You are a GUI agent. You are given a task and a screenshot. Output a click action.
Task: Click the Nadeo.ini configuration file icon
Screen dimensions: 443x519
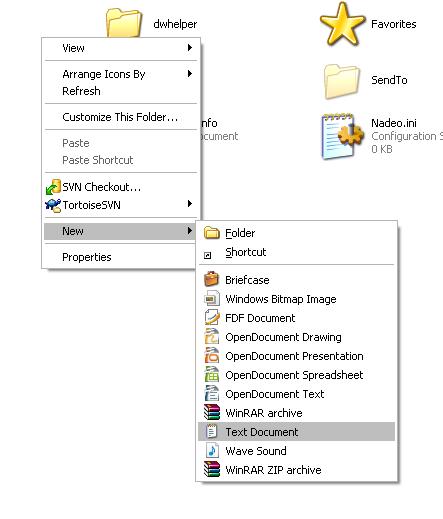coord(342,136)
